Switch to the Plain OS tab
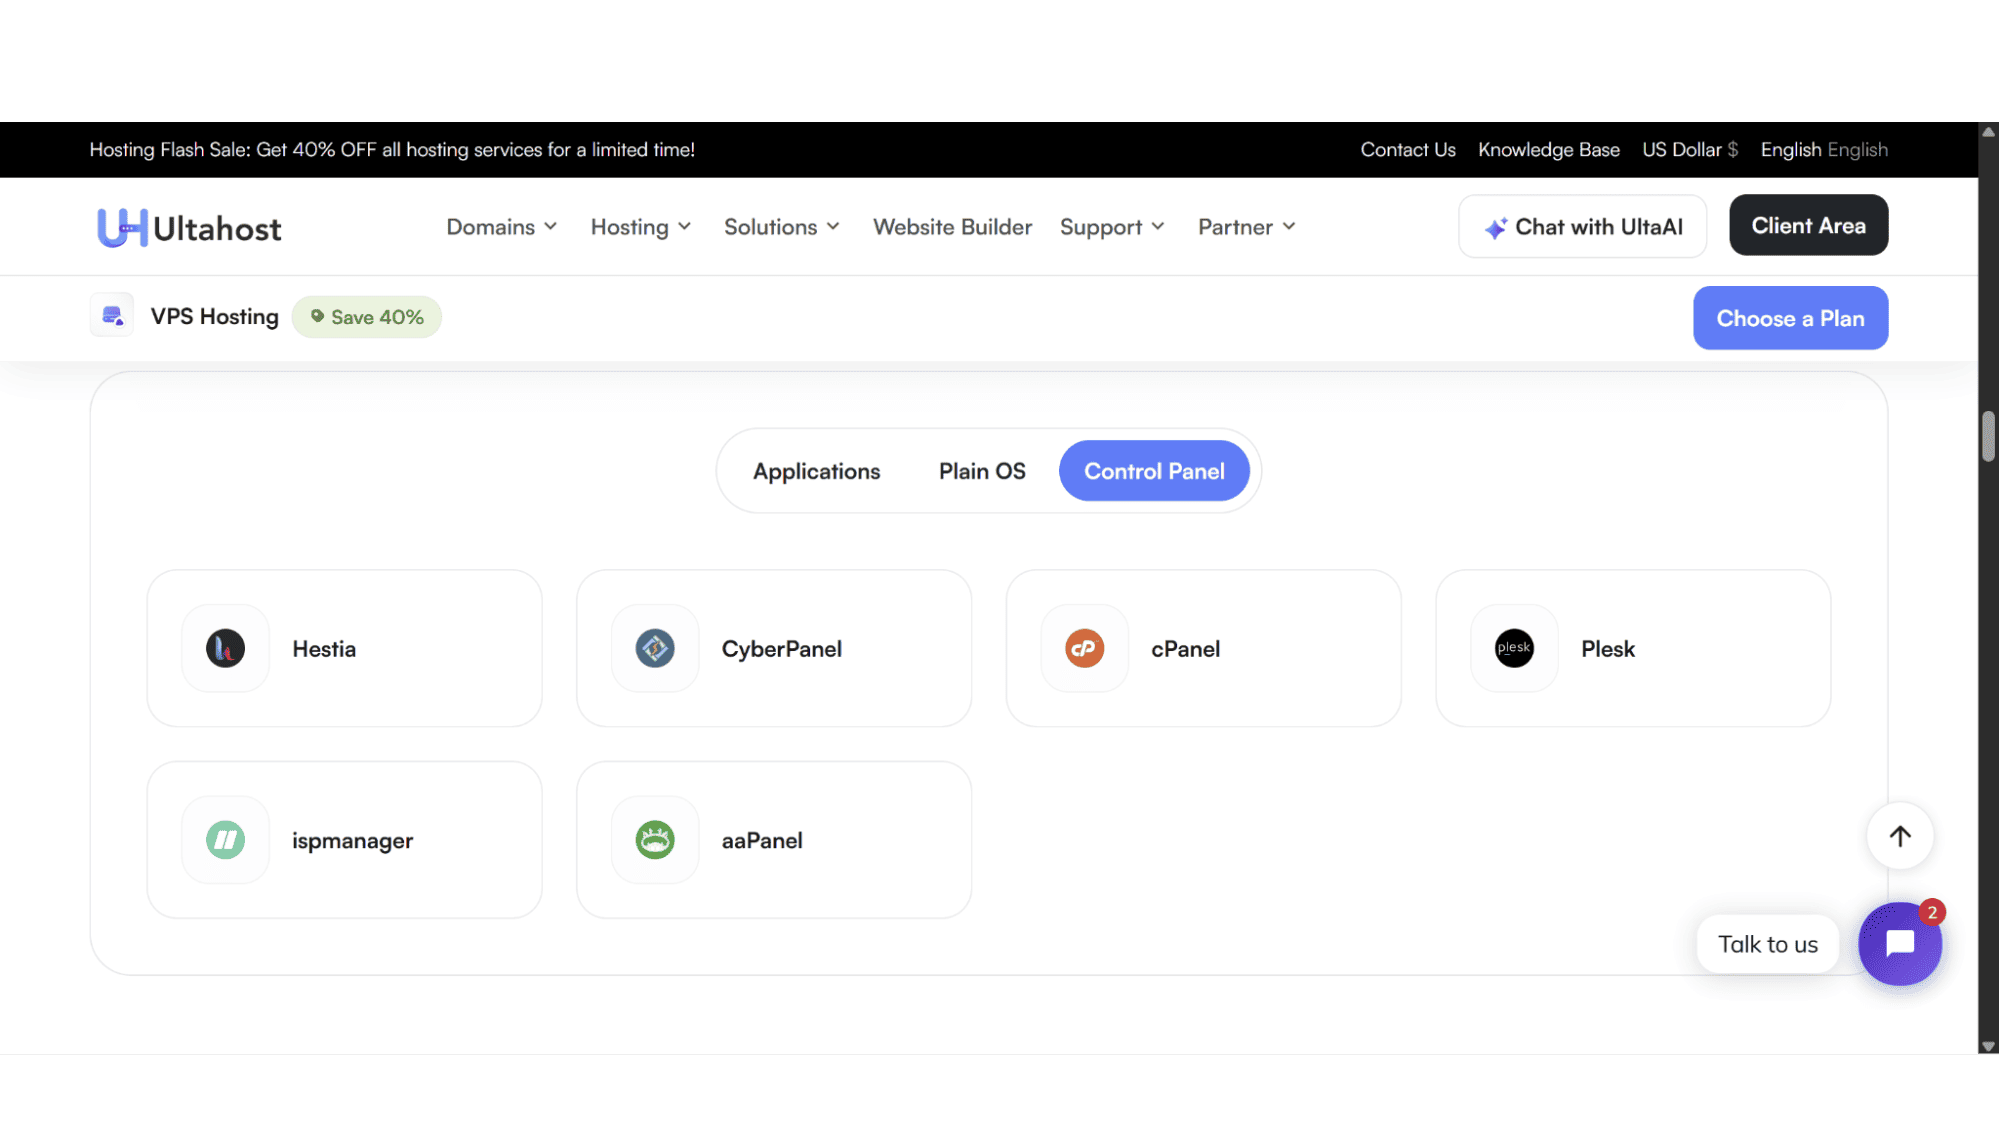The width and height of the screenshot is (1999, 1125). [982, 471]
